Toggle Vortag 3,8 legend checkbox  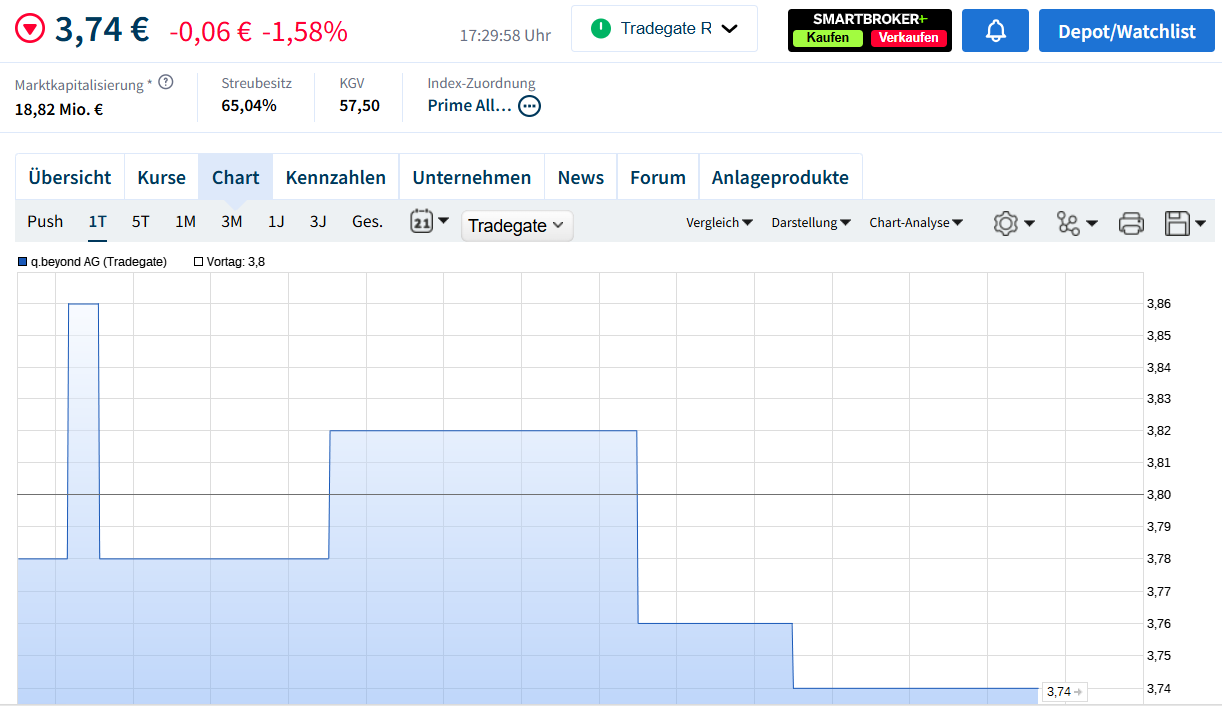[x=198, y=262]
